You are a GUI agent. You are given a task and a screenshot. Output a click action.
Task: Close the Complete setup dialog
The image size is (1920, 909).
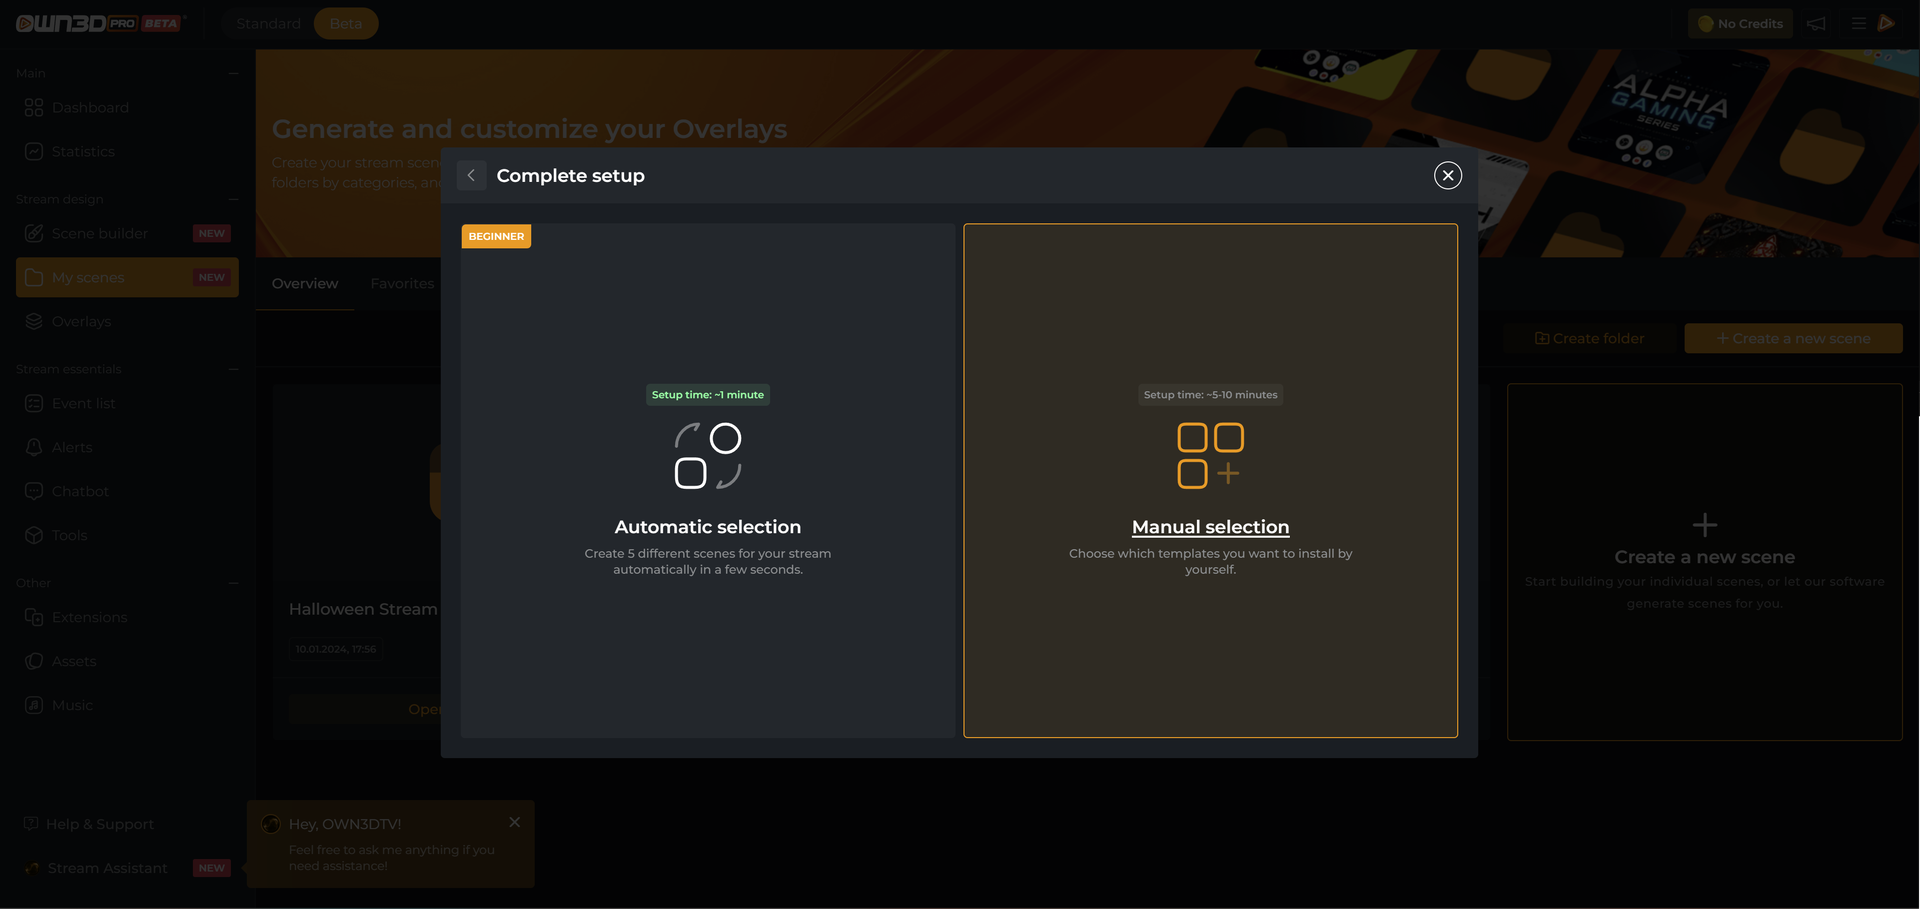click(1447, 175)
